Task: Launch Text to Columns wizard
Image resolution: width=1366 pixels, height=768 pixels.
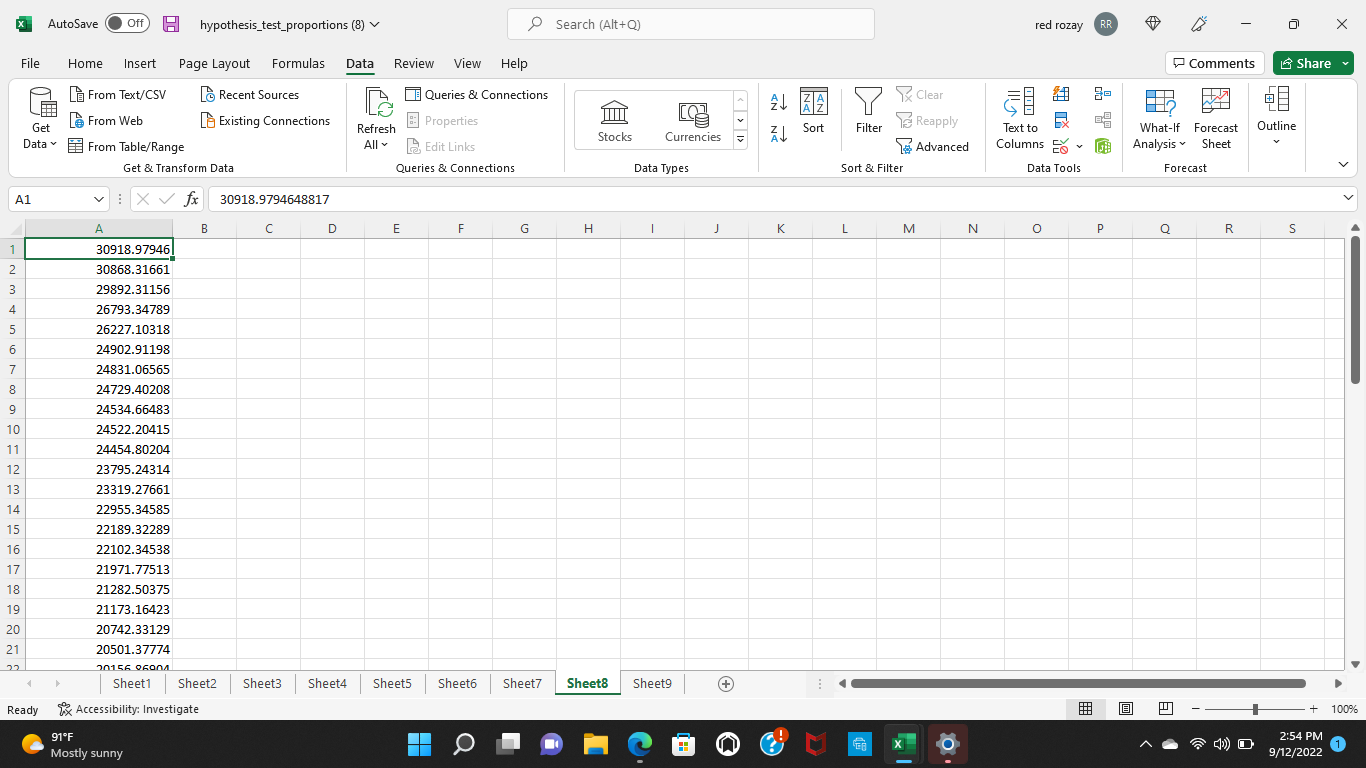Action: coord(1020,118)
